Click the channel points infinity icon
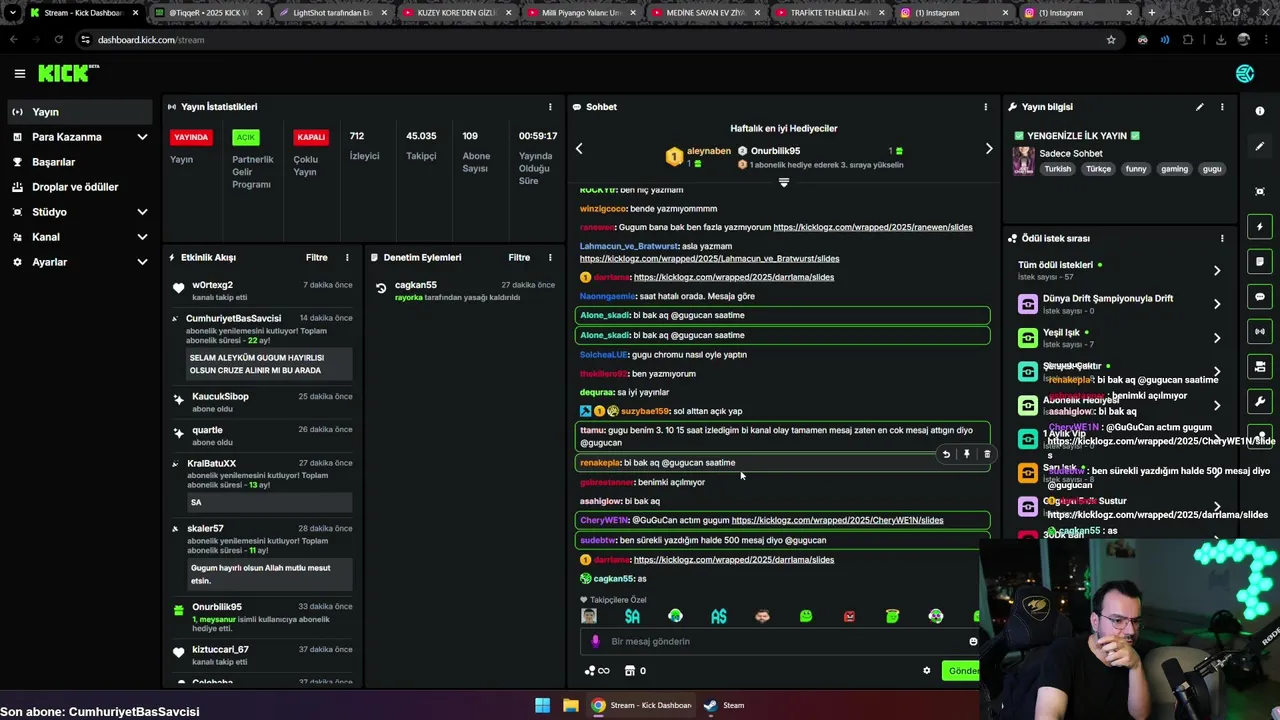 597,671
